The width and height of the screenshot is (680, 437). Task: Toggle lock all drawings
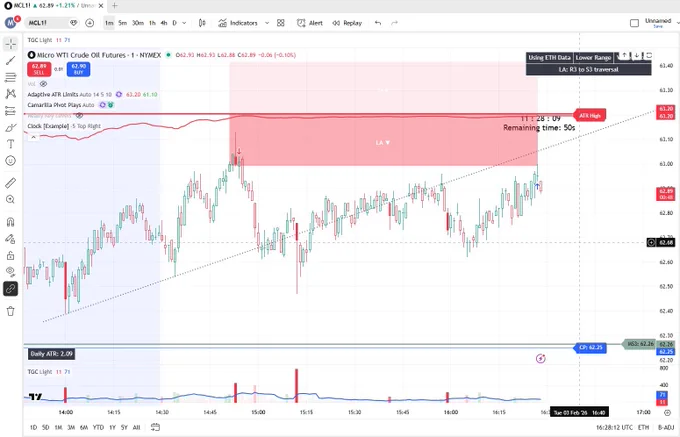click(x=11, y=255)
